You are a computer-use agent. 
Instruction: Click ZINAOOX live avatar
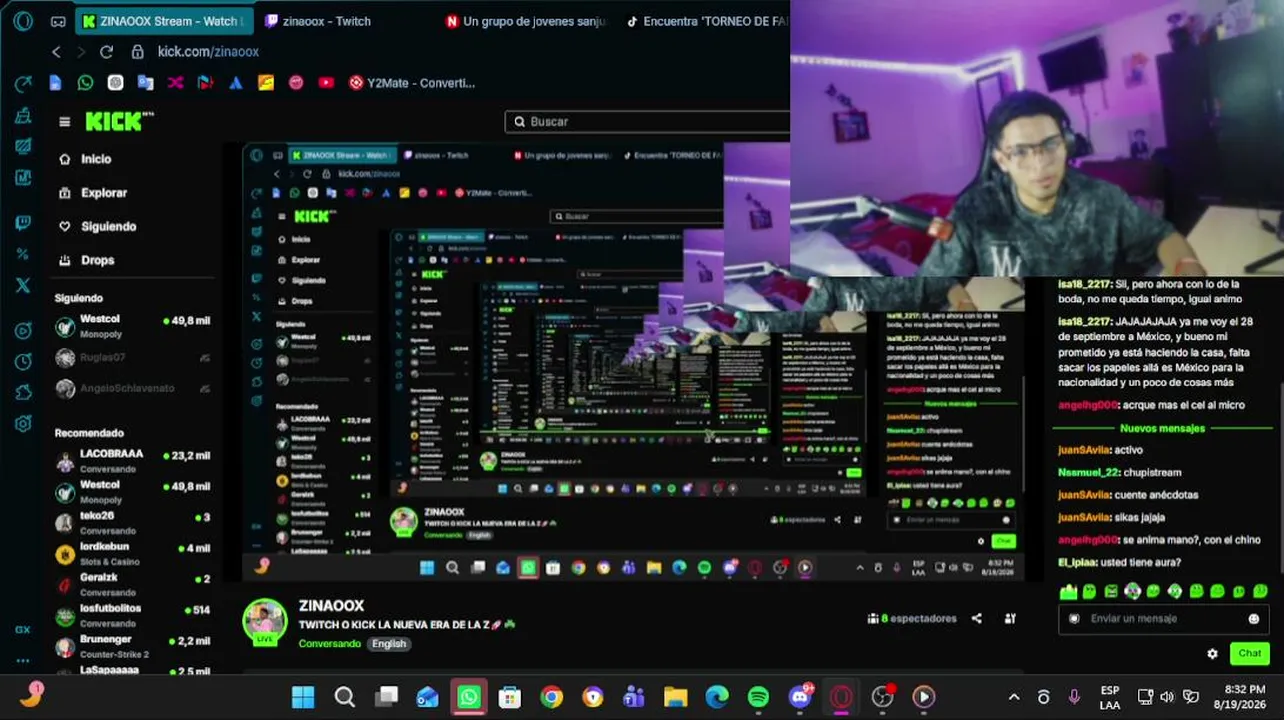pyautogui.click(x=265, y=622)
